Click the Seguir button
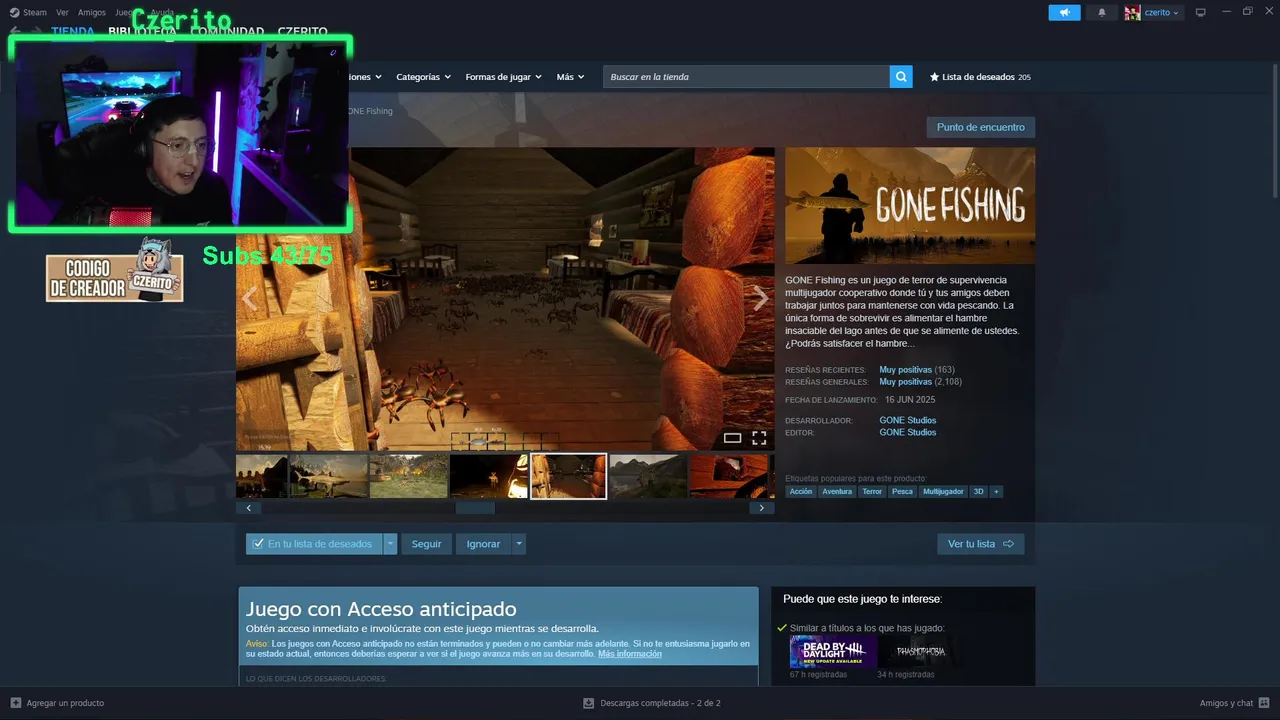The height and width of the screenshot is (720, 1280). click(426, 544)
